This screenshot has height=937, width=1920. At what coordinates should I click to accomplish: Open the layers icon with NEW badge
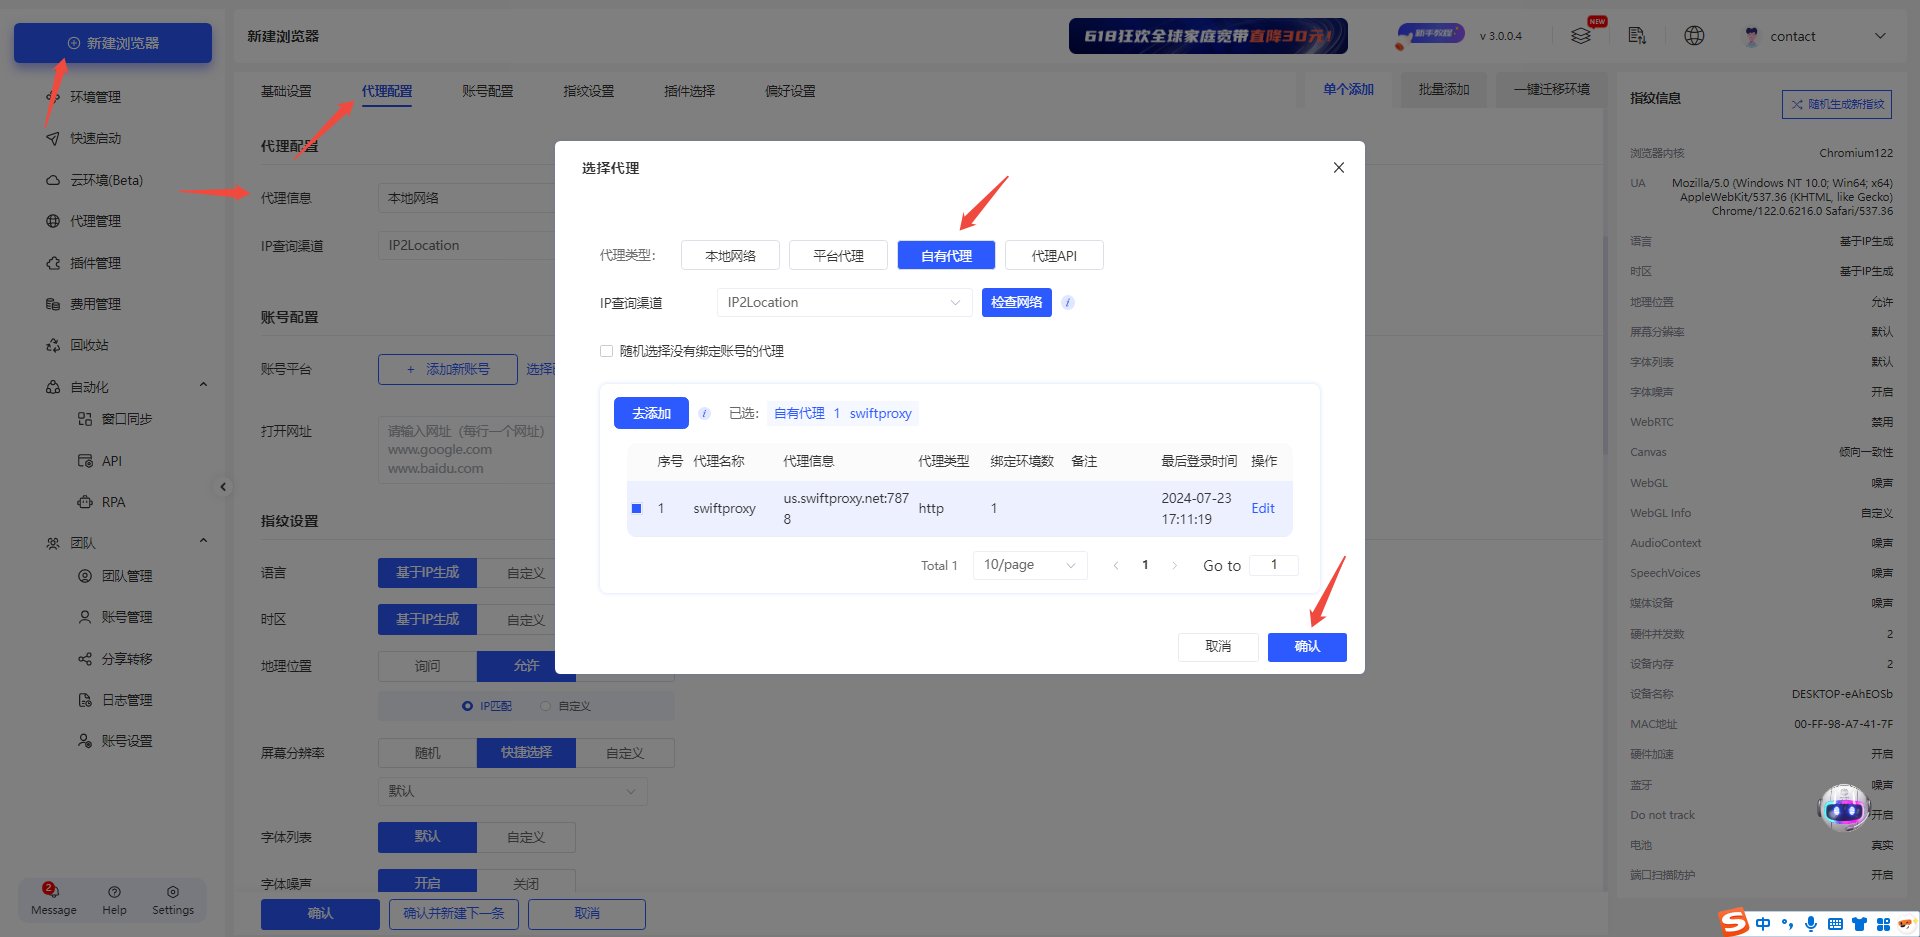pos(1581,36)
